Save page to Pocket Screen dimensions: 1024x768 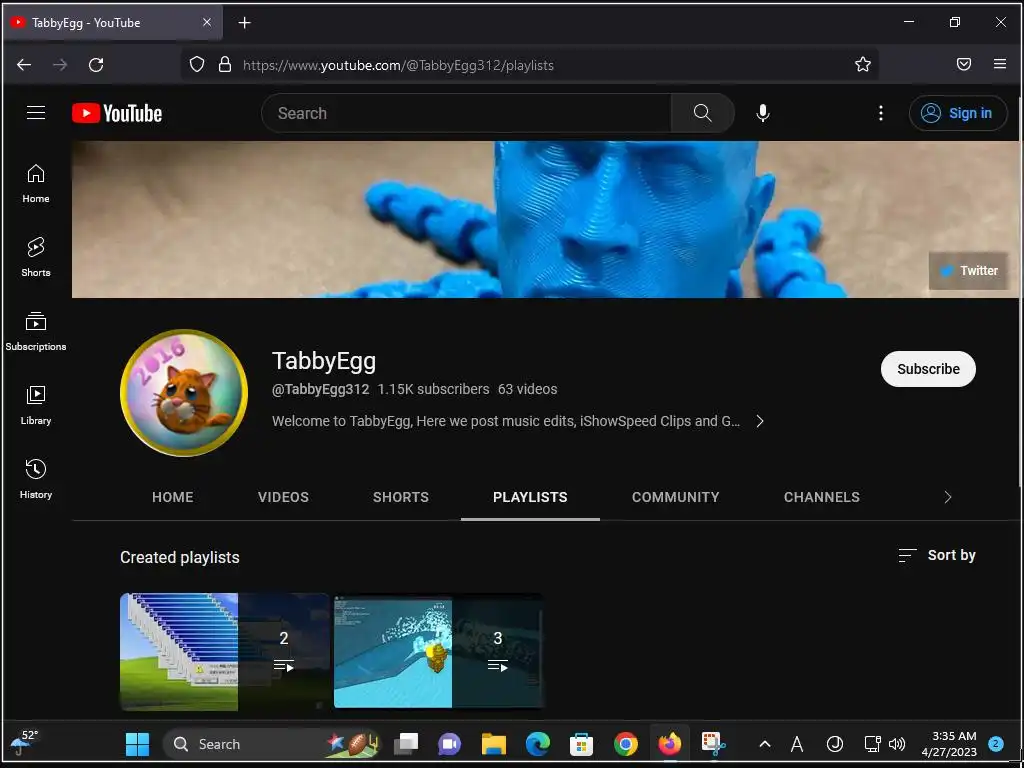964,64
